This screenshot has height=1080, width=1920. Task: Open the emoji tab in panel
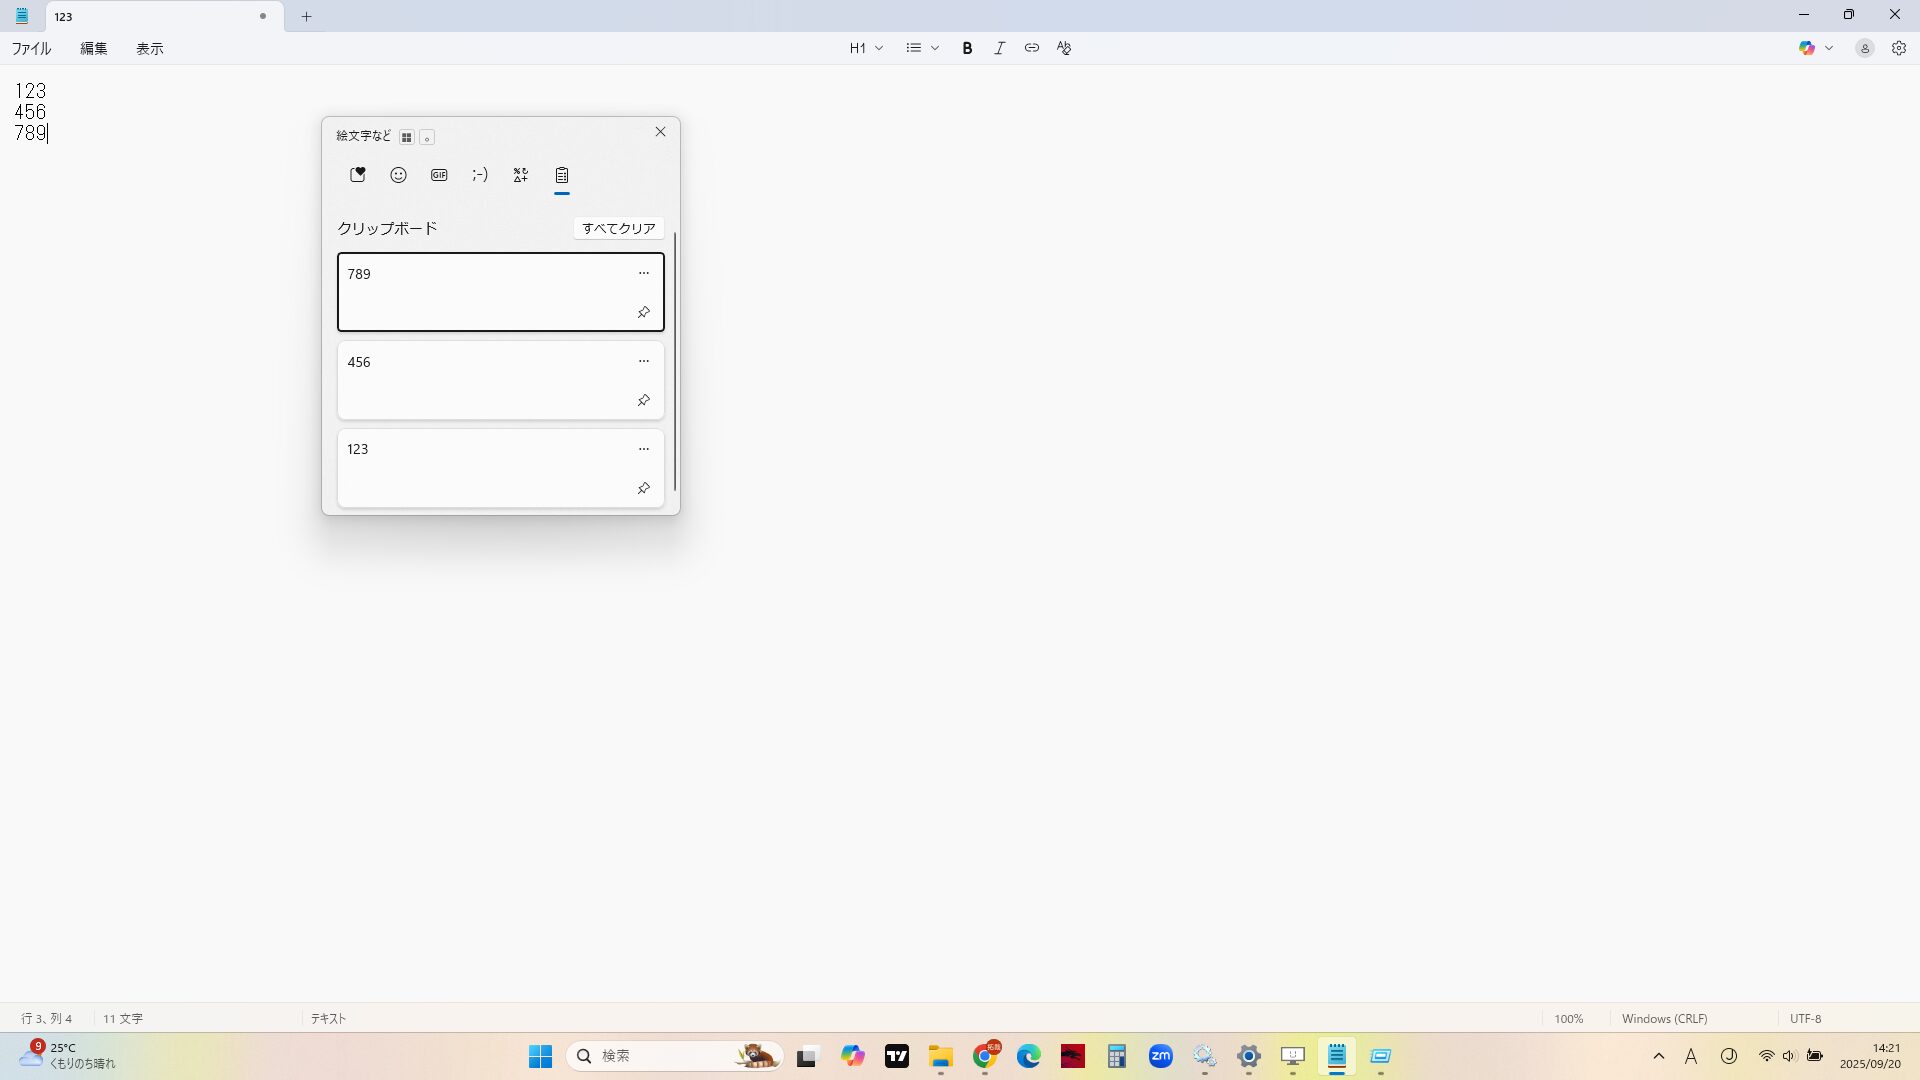(x=398, y=175)
